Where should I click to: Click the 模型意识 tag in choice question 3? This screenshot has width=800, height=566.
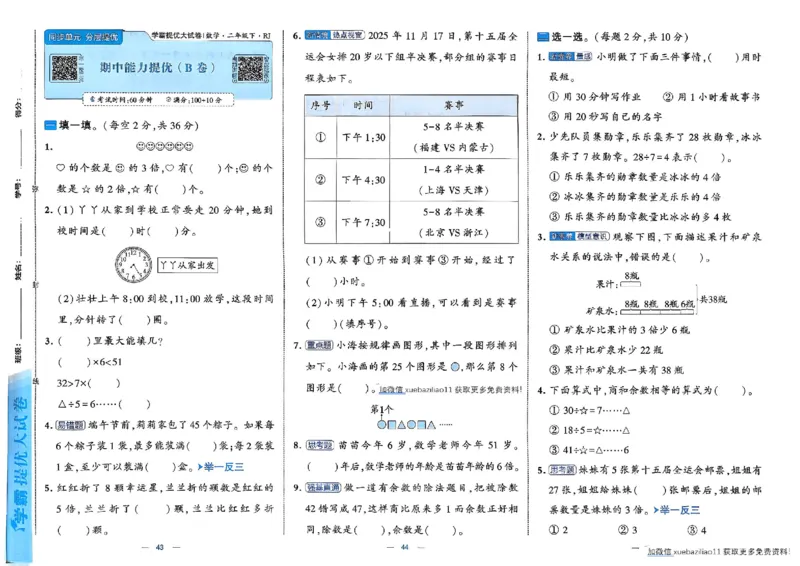pos(593,236)
